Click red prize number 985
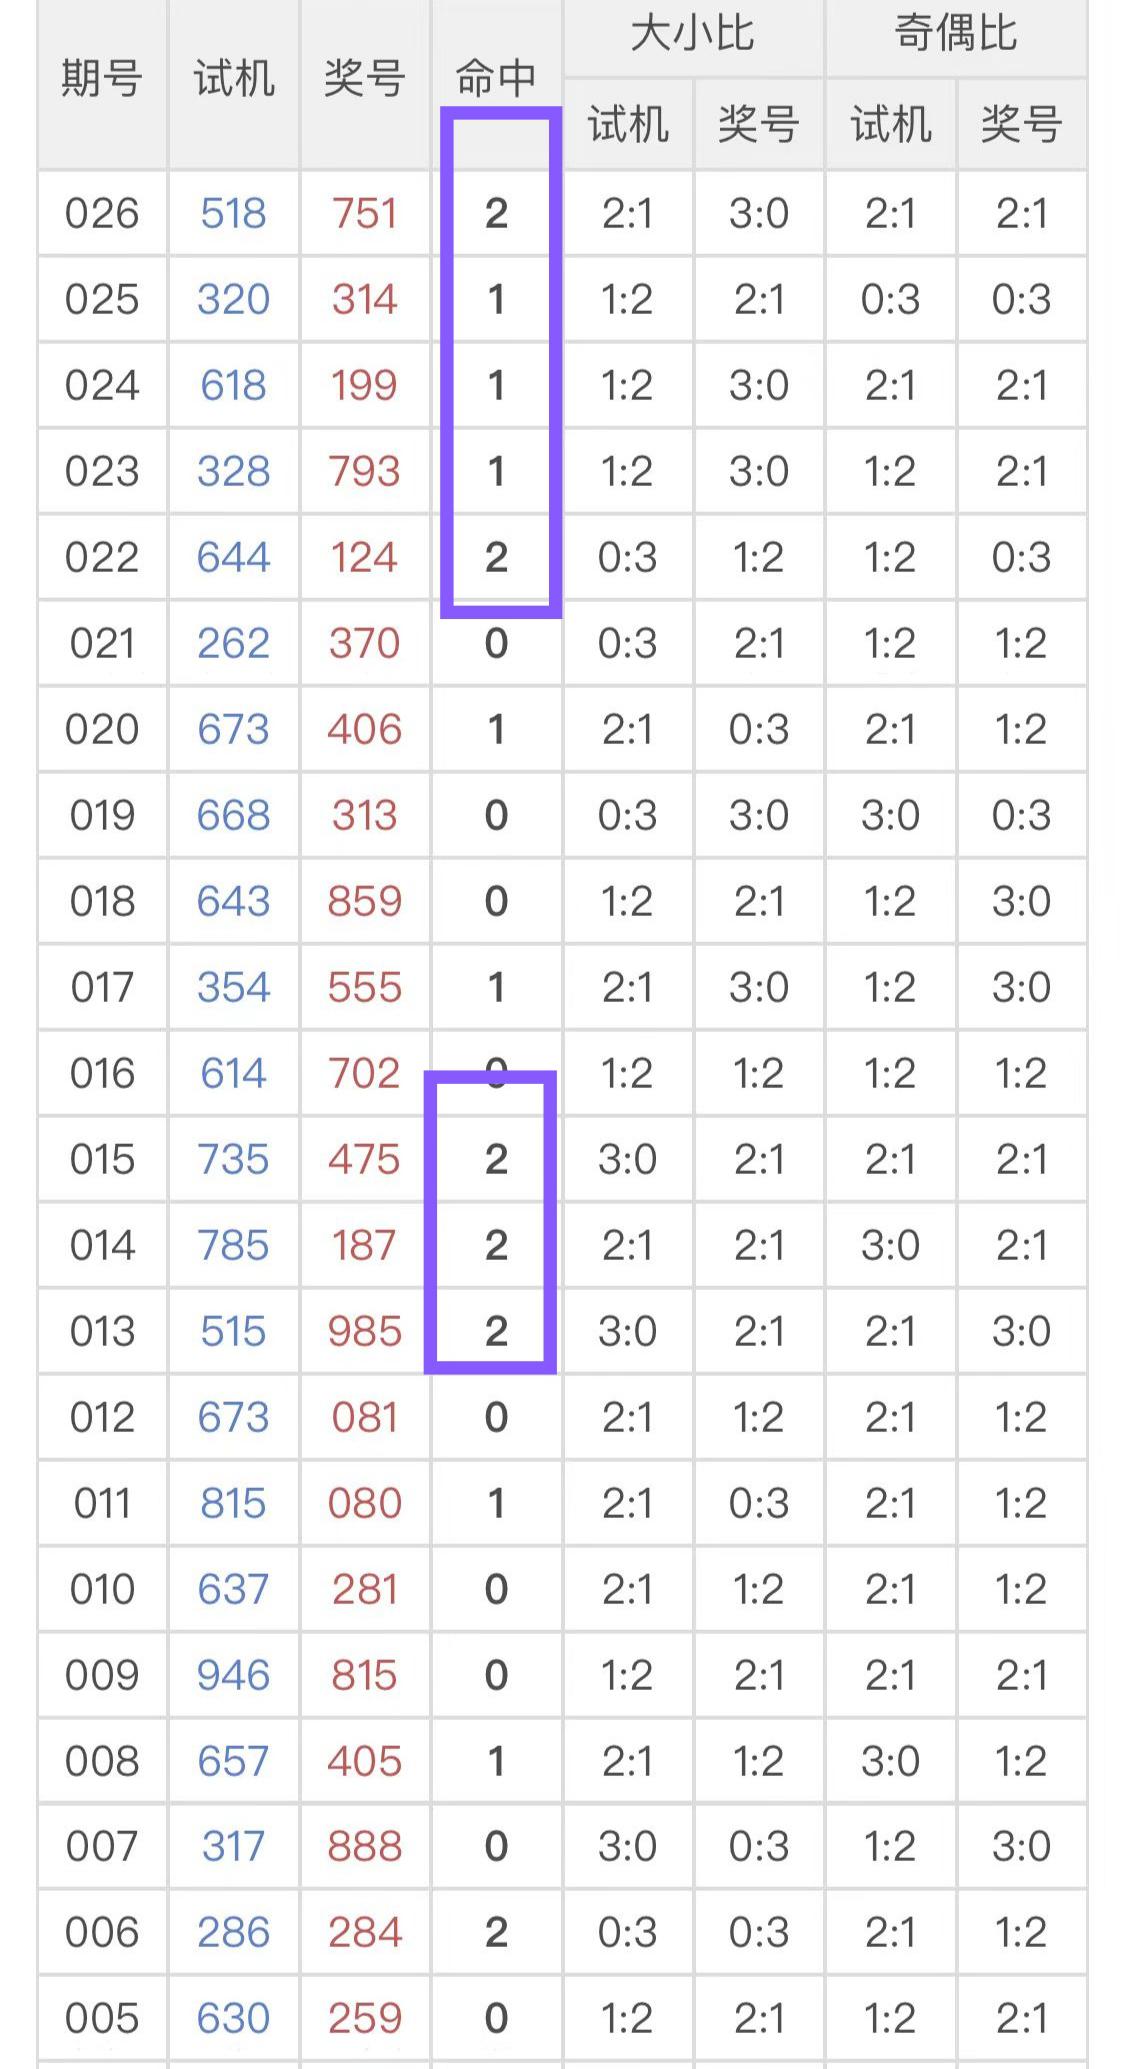Screen dimensions: 1125x2069 point(365,1331)
